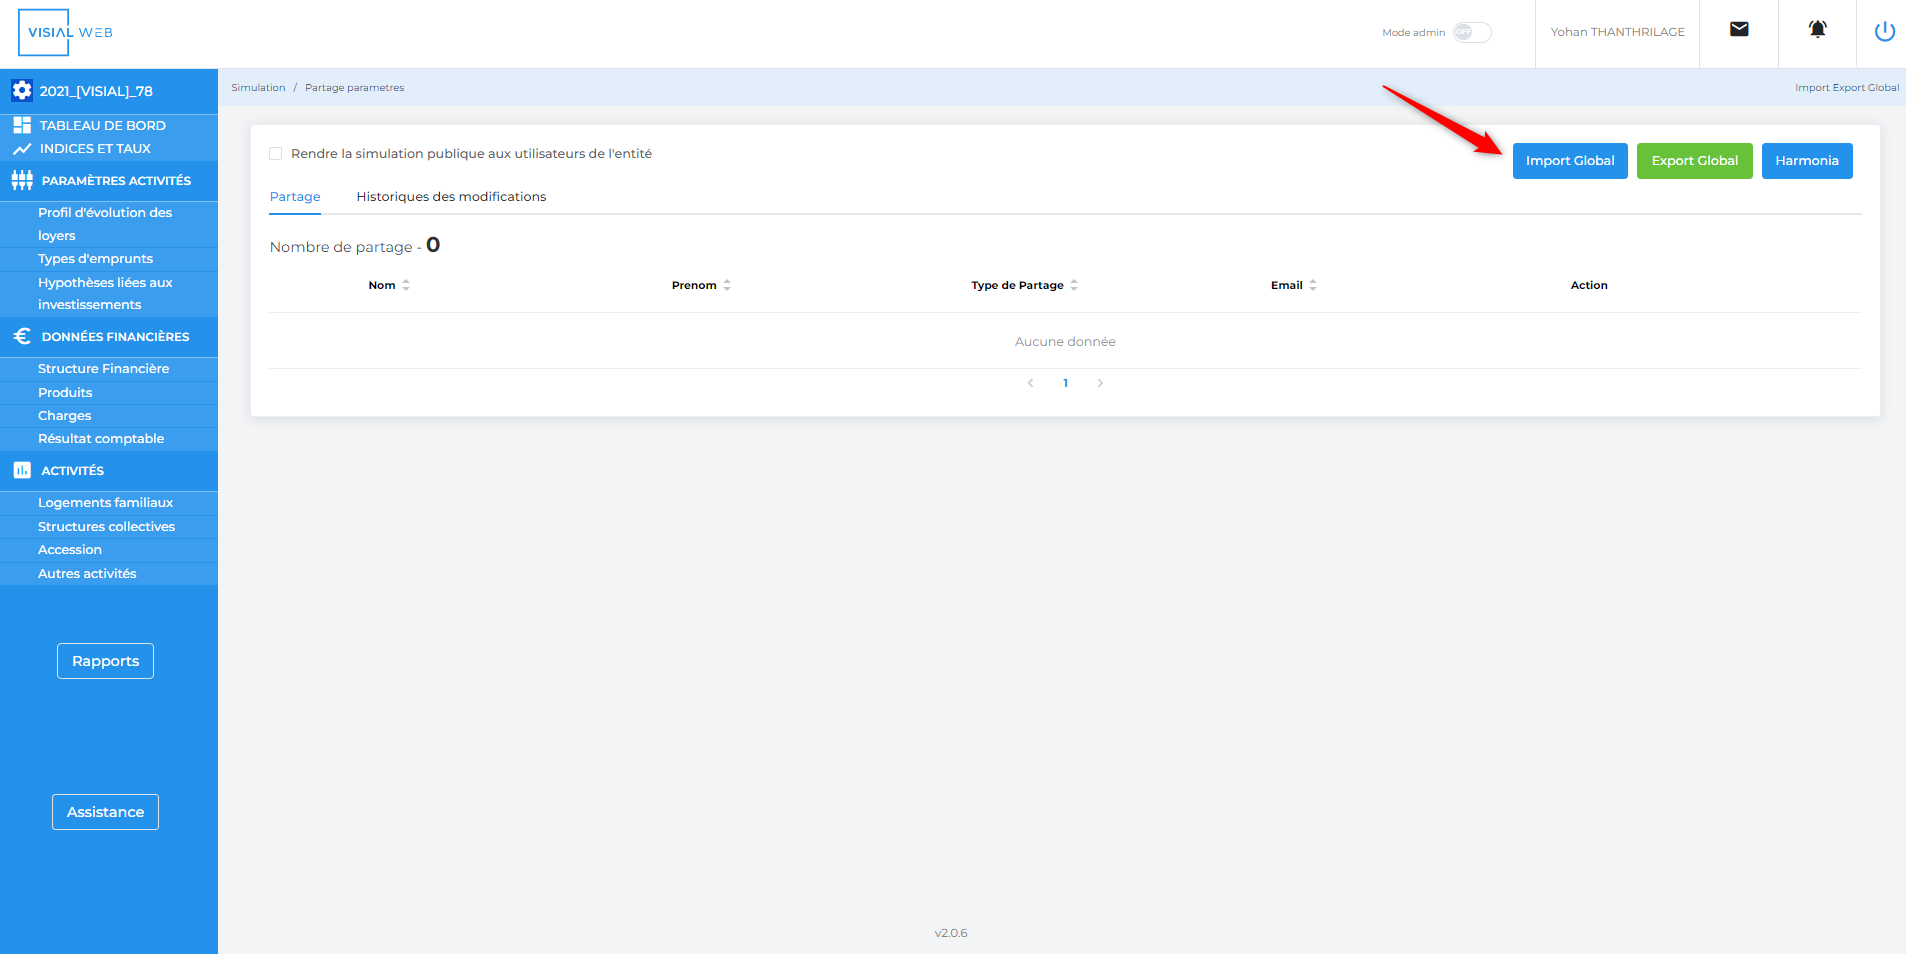Switch to the Historiques des modifications tab
Viewport: 1906px width, 954px height.
click(x=451, y=196)
